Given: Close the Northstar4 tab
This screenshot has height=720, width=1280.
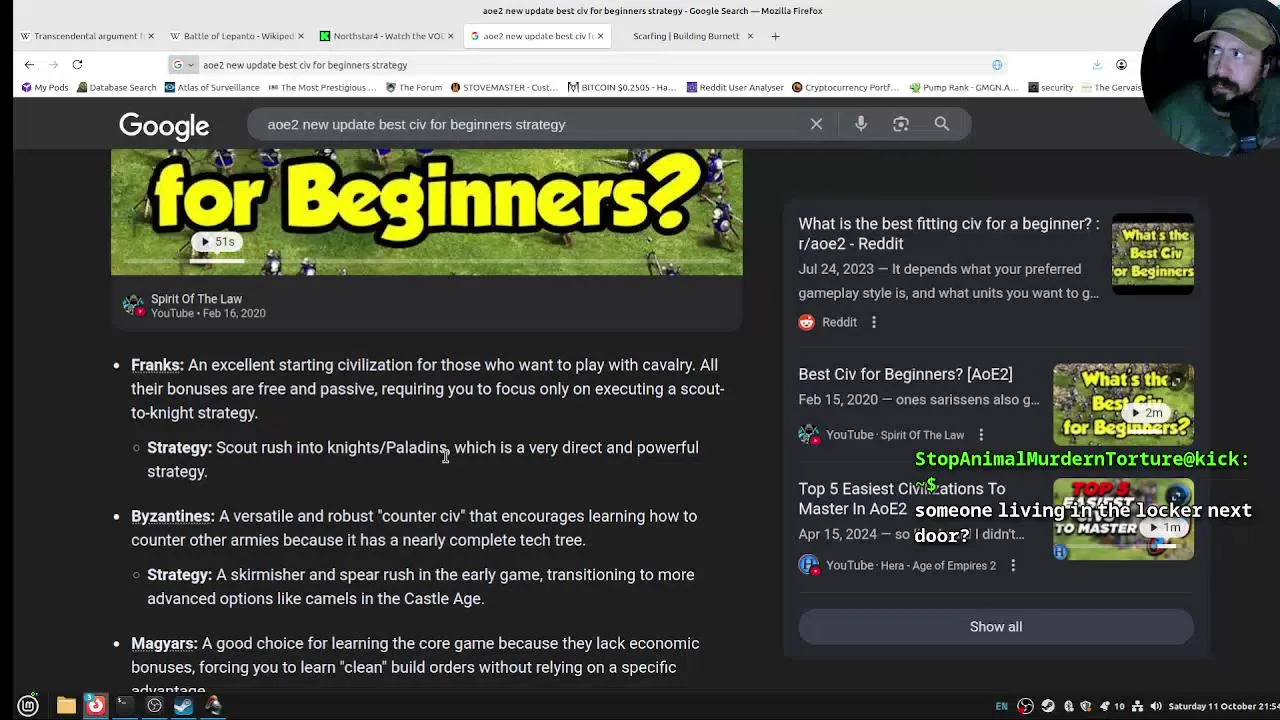Looking at the screenshot, I should [450, 36].
